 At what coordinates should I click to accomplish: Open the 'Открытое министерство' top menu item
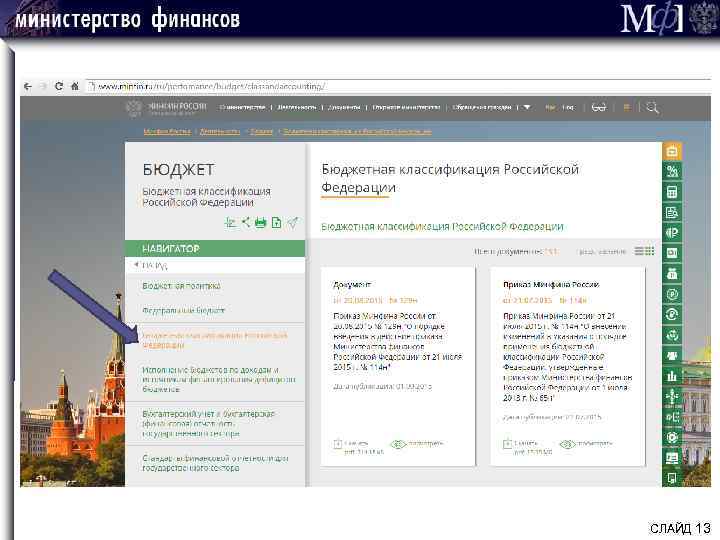pos(406,107)
